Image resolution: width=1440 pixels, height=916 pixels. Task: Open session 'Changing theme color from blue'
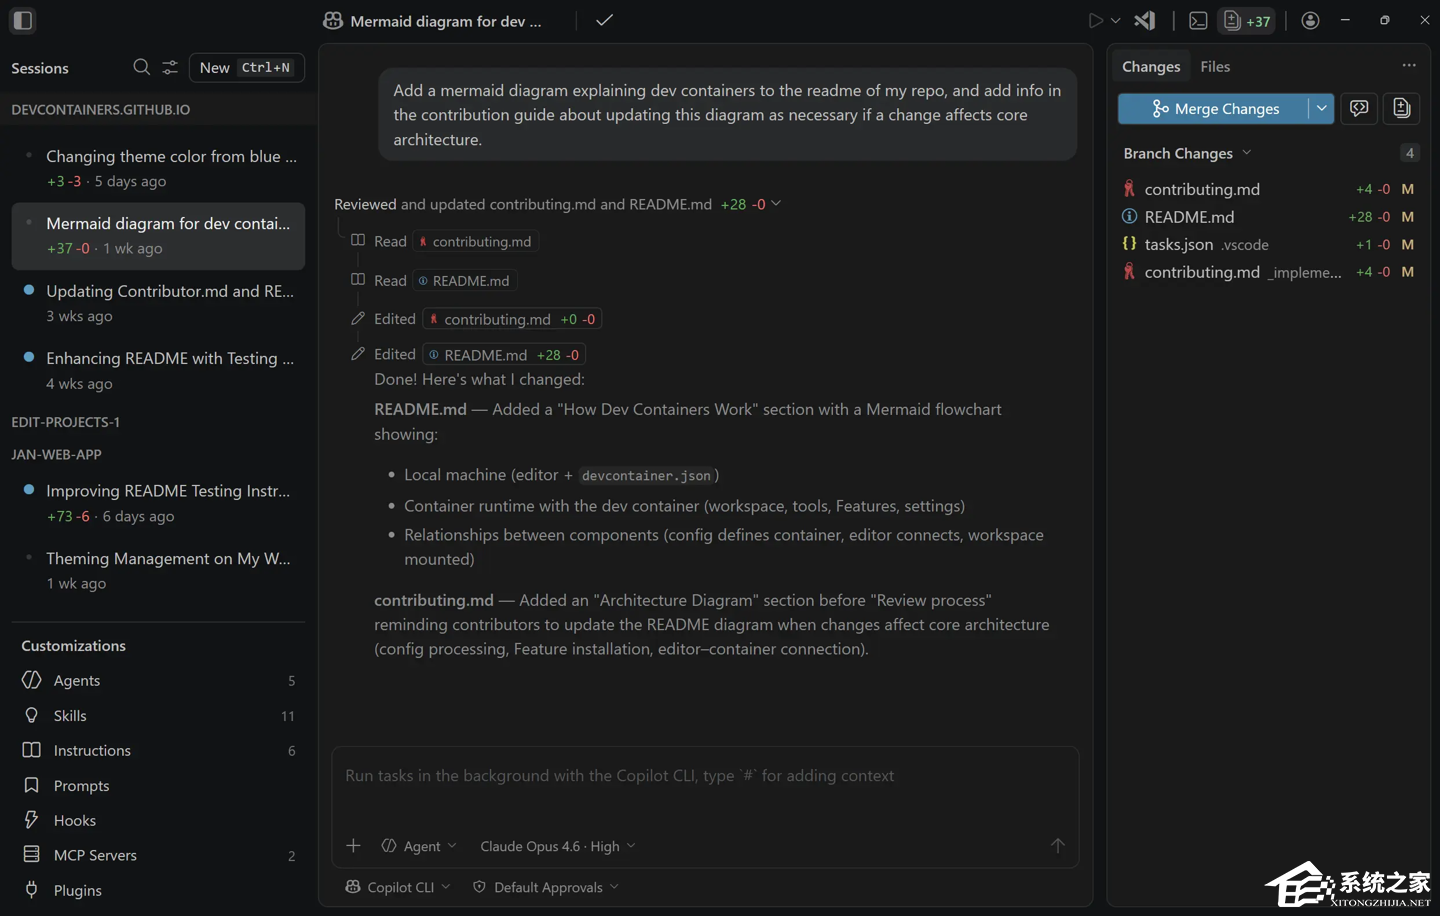pyautogui.click(x=158, y=168)
